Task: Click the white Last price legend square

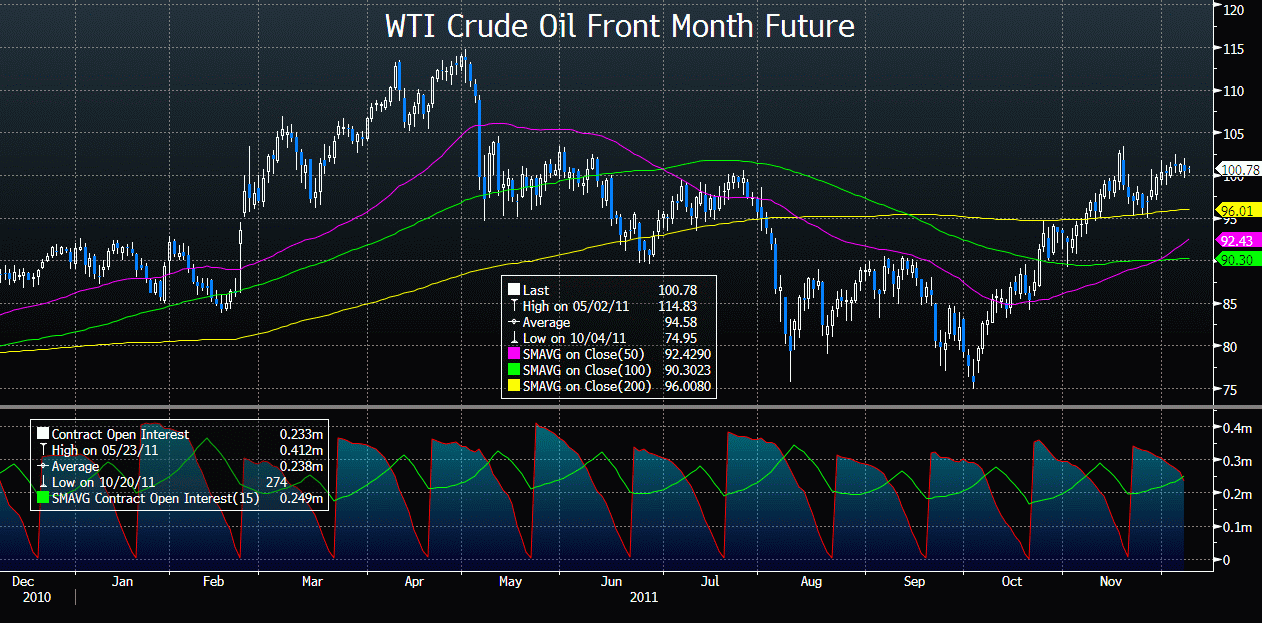Action: [x=515, y=290]
